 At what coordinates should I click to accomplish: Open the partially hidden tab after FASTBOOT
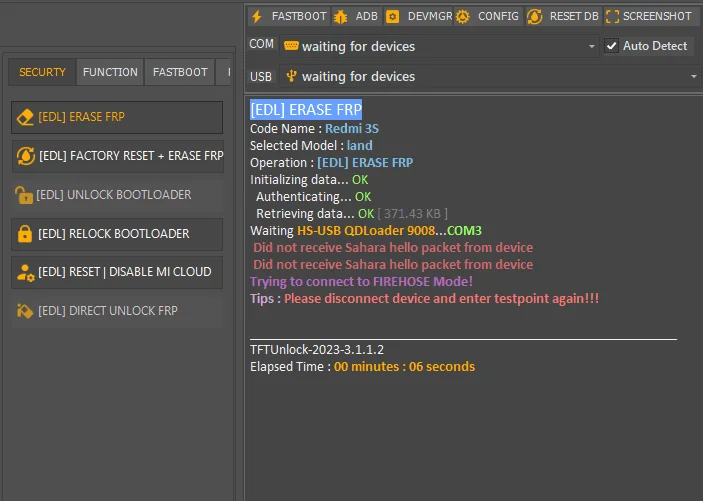point(224,72)
